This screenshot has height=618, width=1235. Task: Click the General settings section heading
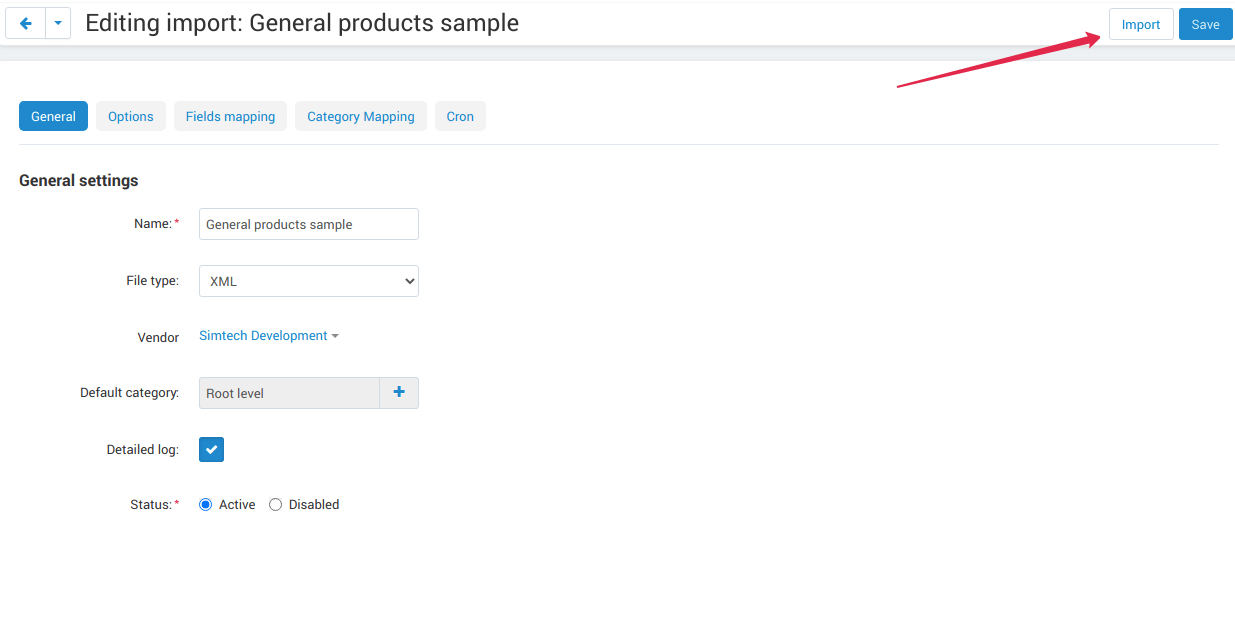(x=78, y=181)
